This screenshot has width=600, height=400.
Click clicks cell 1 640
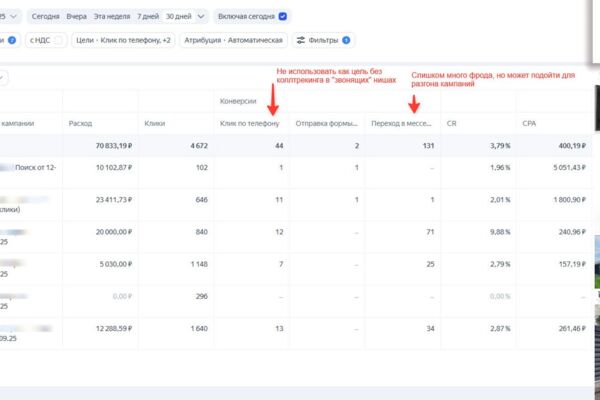point(199,328)
